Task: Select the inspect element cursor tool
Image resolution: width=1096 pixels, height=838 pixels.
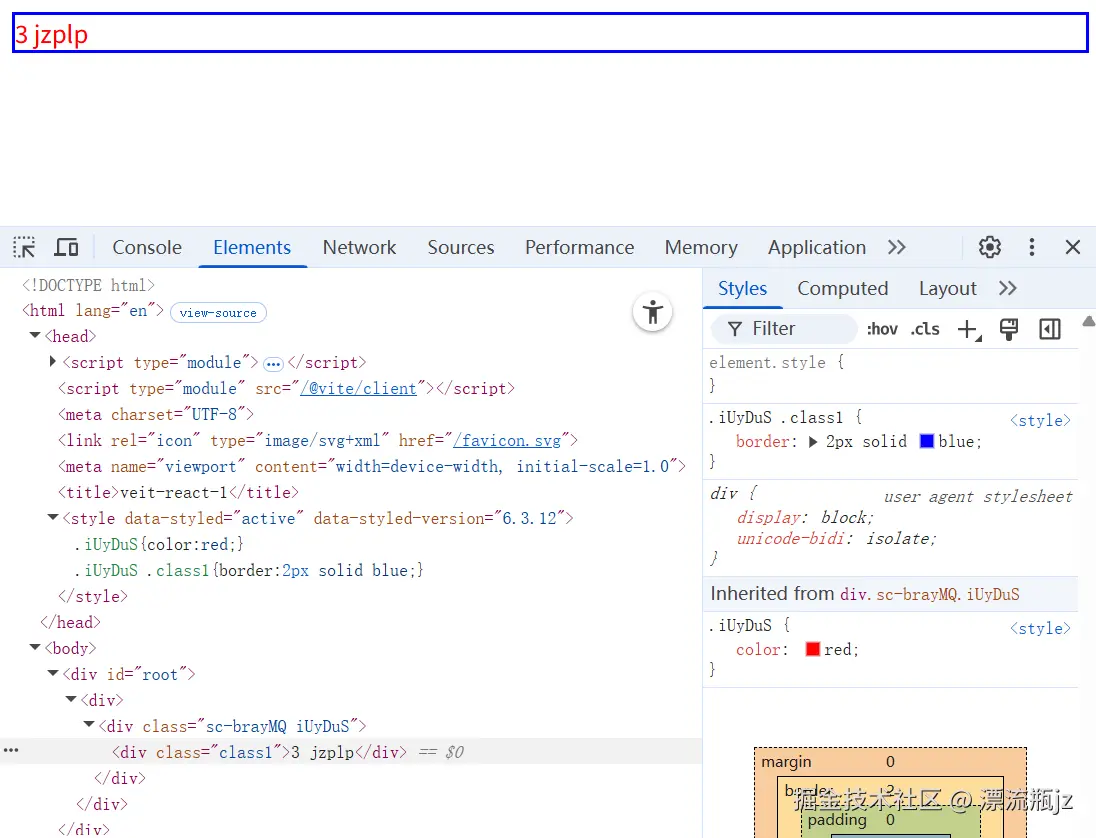Action: pos(23,246)
